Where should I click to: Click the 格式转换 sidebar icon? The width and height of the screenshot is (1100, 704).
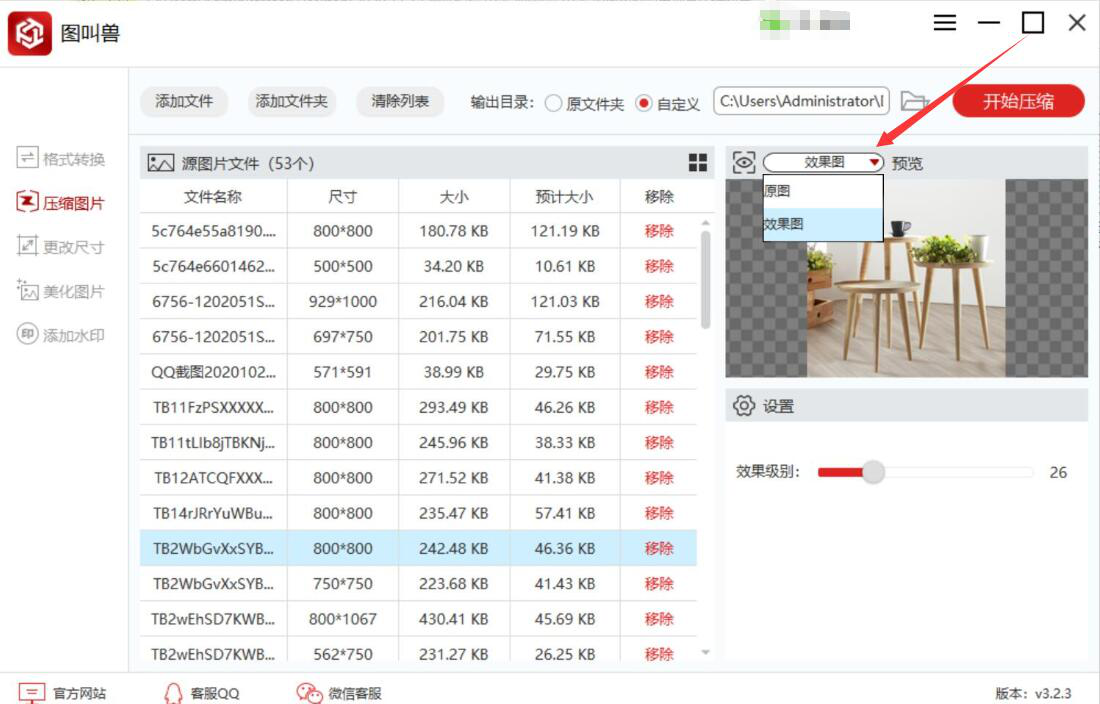(x=27, y=157)
